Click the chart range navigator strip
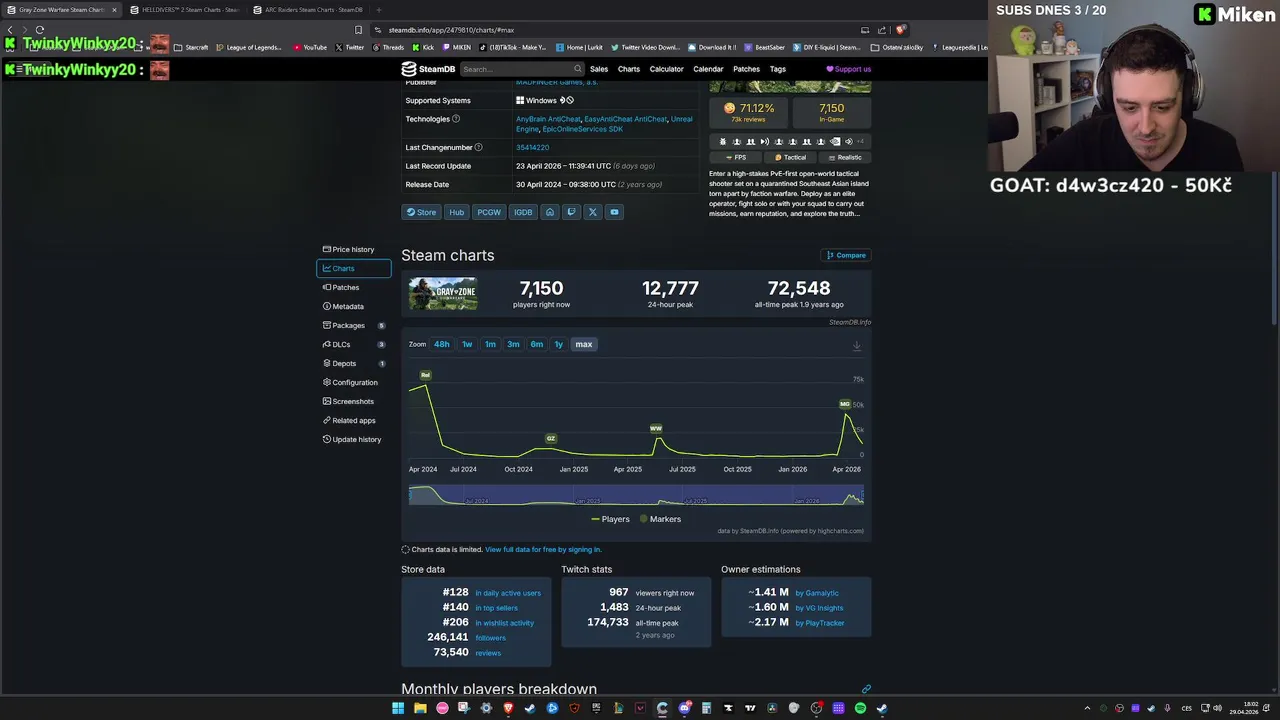Screen dimensions: 1280x720 [636, 495]
